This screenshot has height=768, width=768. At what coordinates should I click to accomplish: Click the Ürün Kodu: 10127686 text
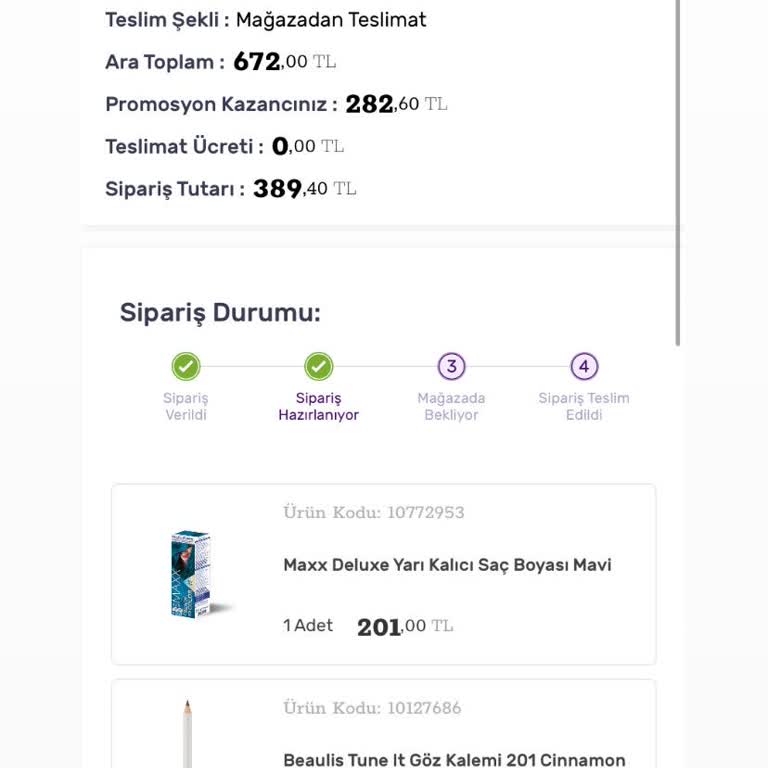[x=372, y=708]
